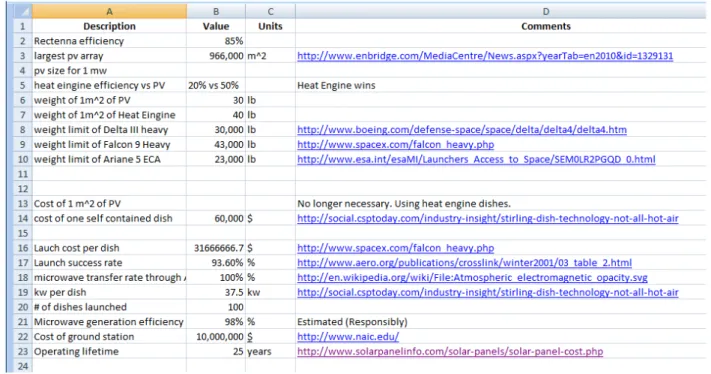Open the wikipedia Atmospheric opacity link
Viewport: 711px width, 374px height.
click(472, 277)
